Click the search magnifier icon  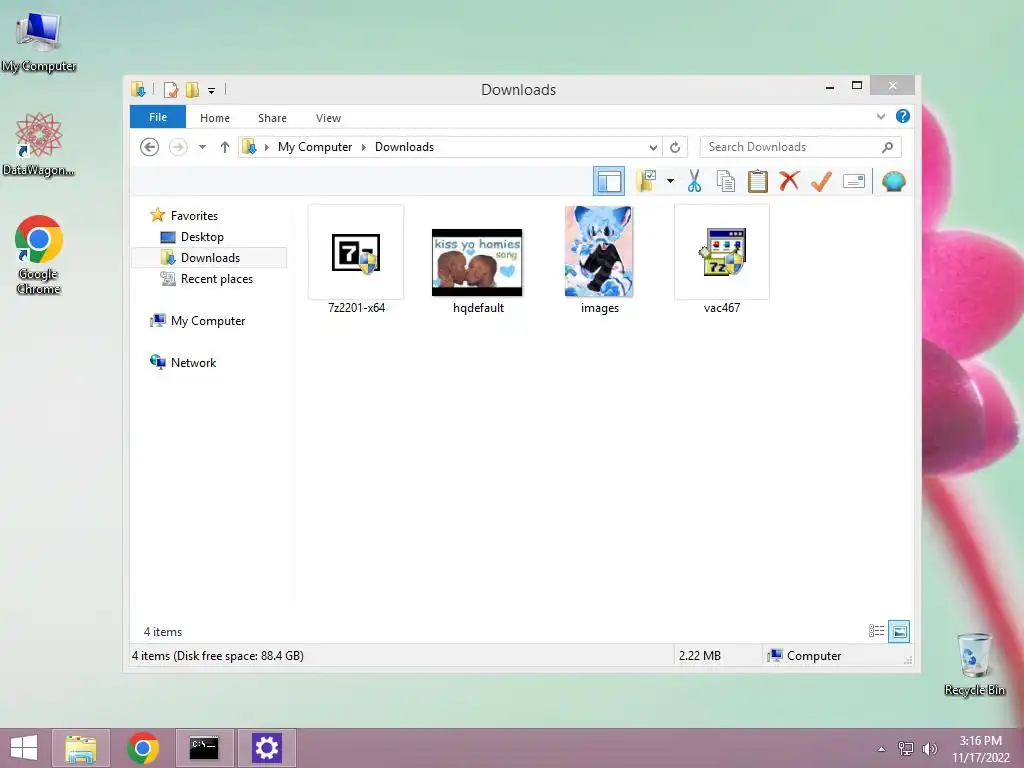(x=888, y=147)
